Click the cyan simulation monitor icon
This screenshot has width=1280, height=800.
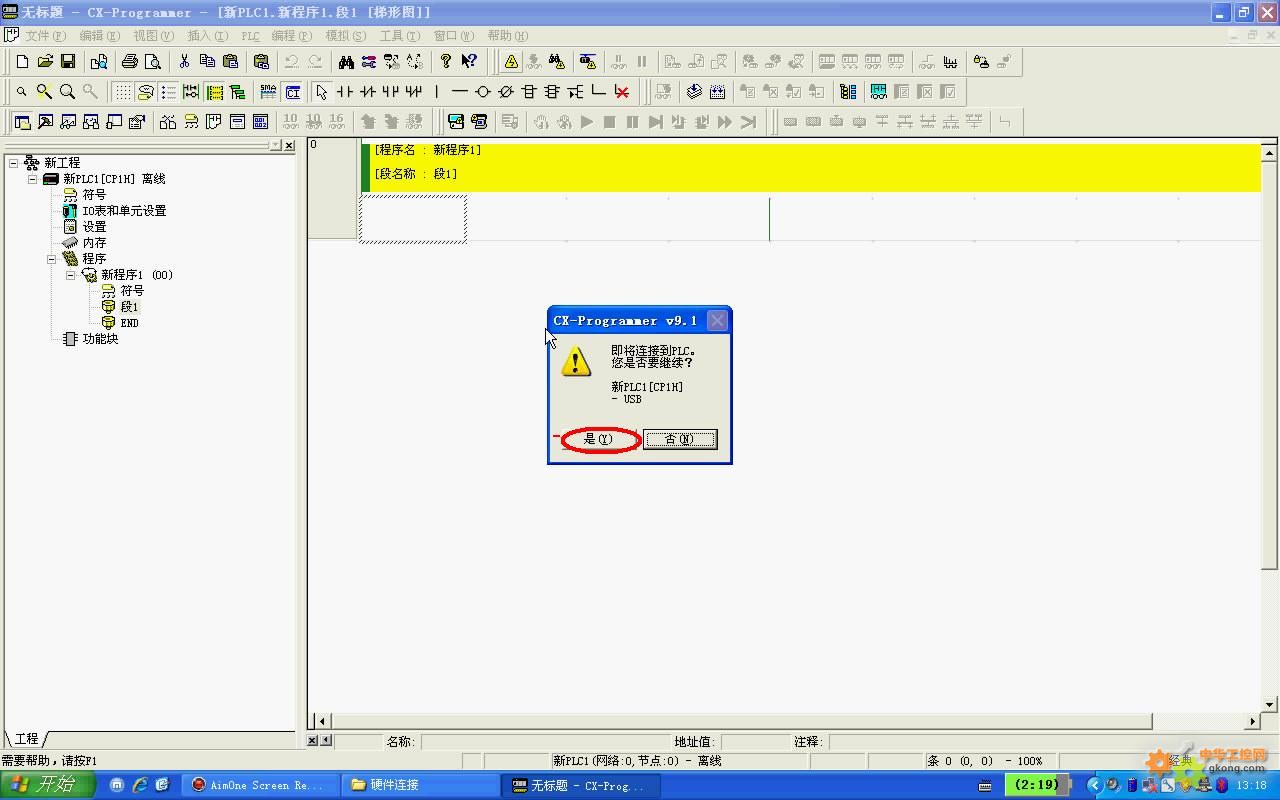click(x=878, y=92)
